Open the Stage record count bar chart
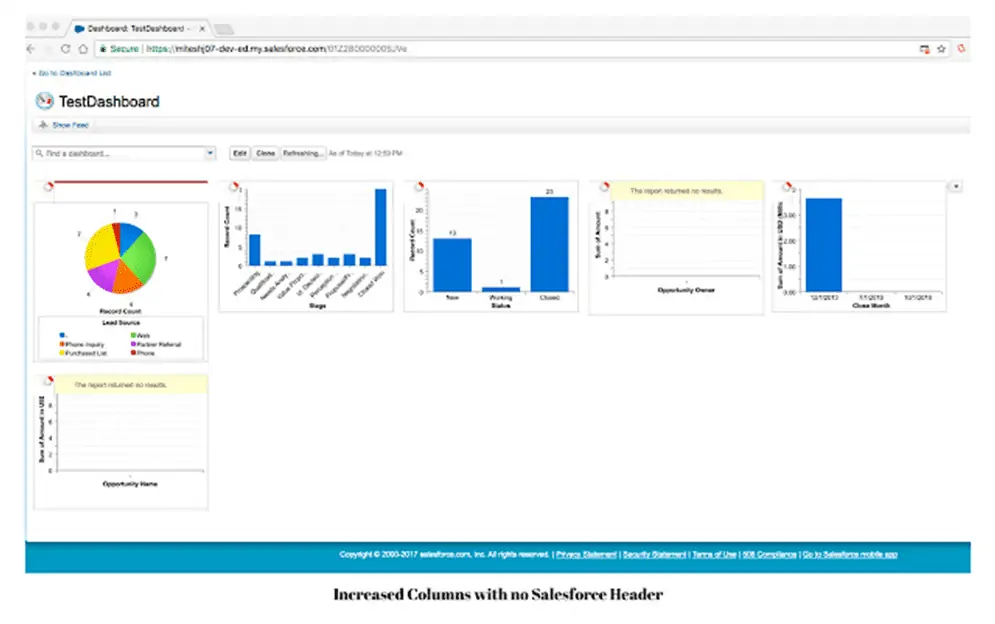 pyautogui.click(x=306, y=246)
